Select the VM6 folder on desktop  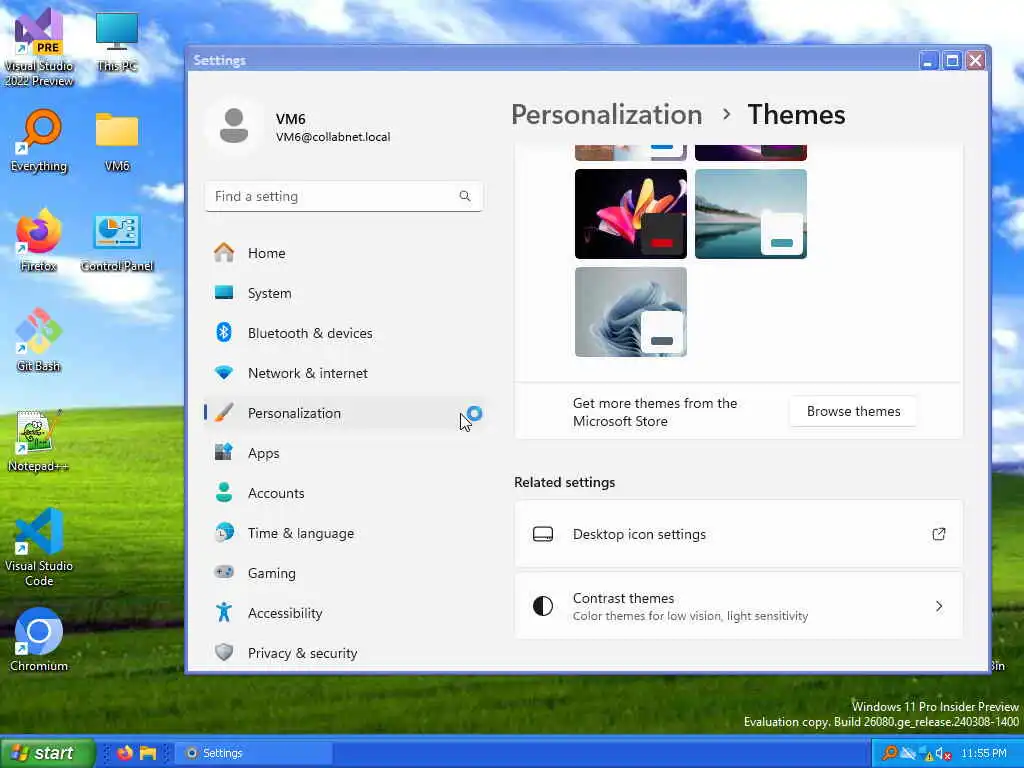[x=117, y=140]
